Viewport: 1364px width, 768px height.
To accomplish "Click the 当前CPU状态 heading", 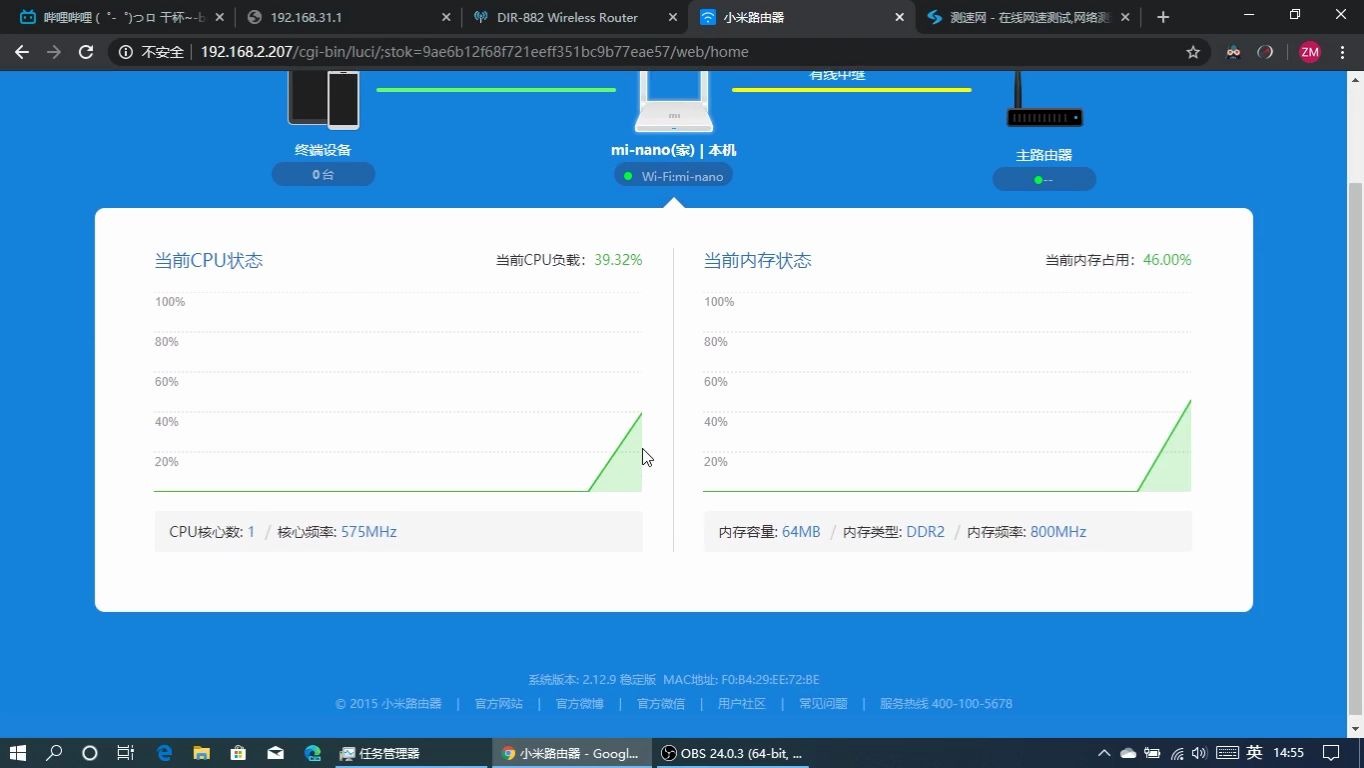I will coord(209,260).
